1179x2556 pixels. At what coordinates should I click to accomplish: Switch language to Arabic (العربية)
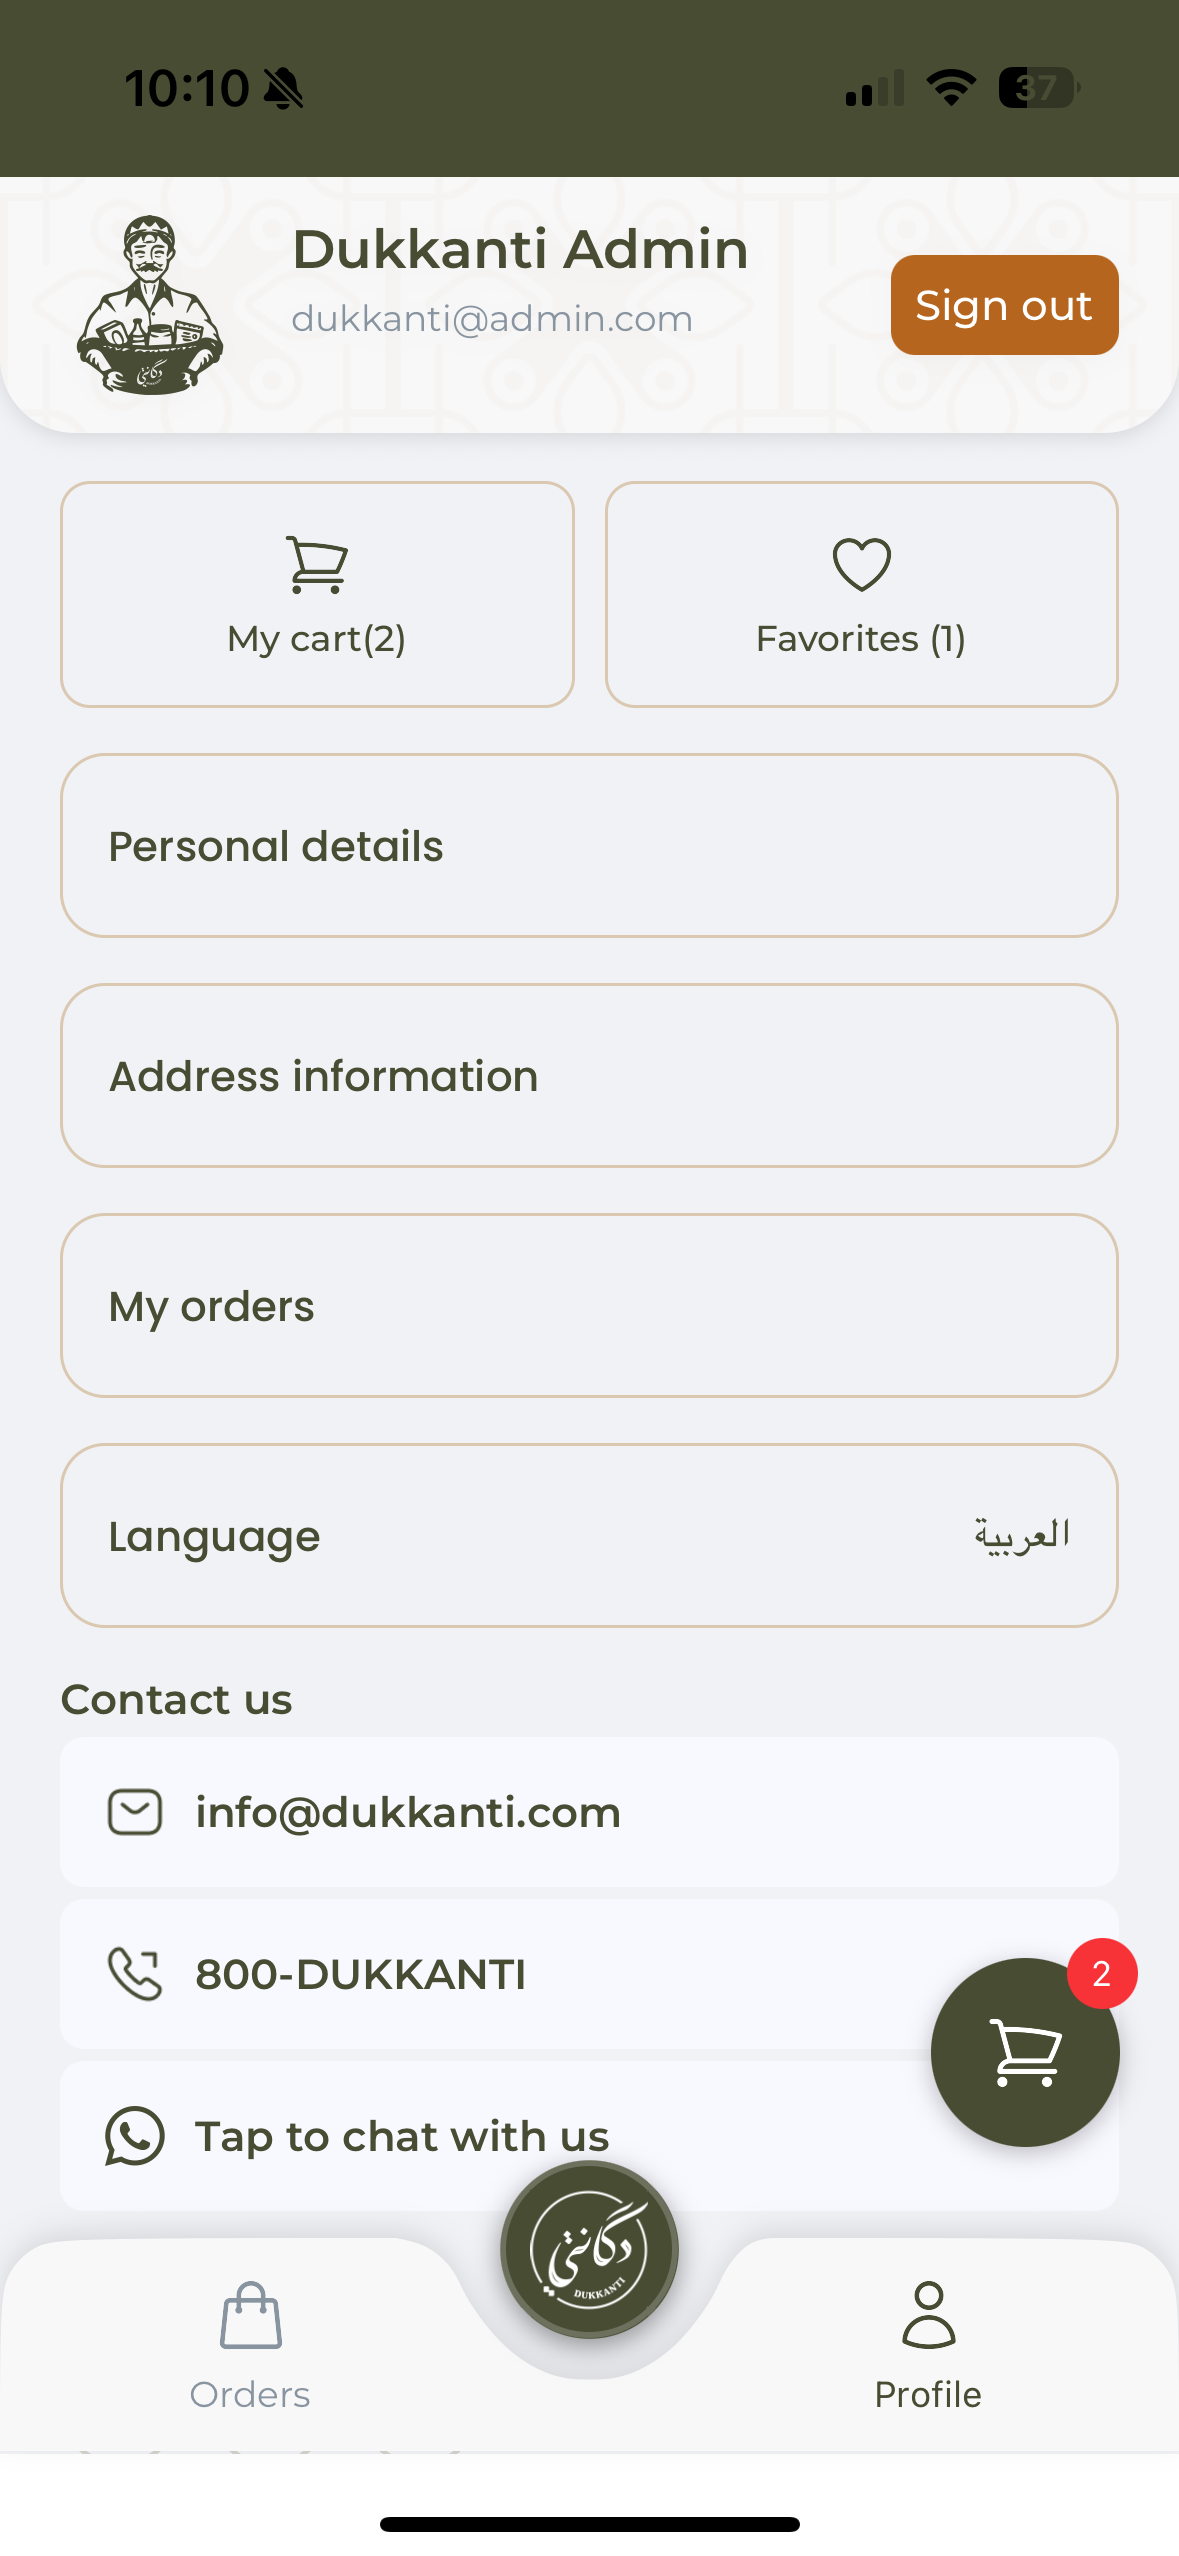(1021, 1535)
